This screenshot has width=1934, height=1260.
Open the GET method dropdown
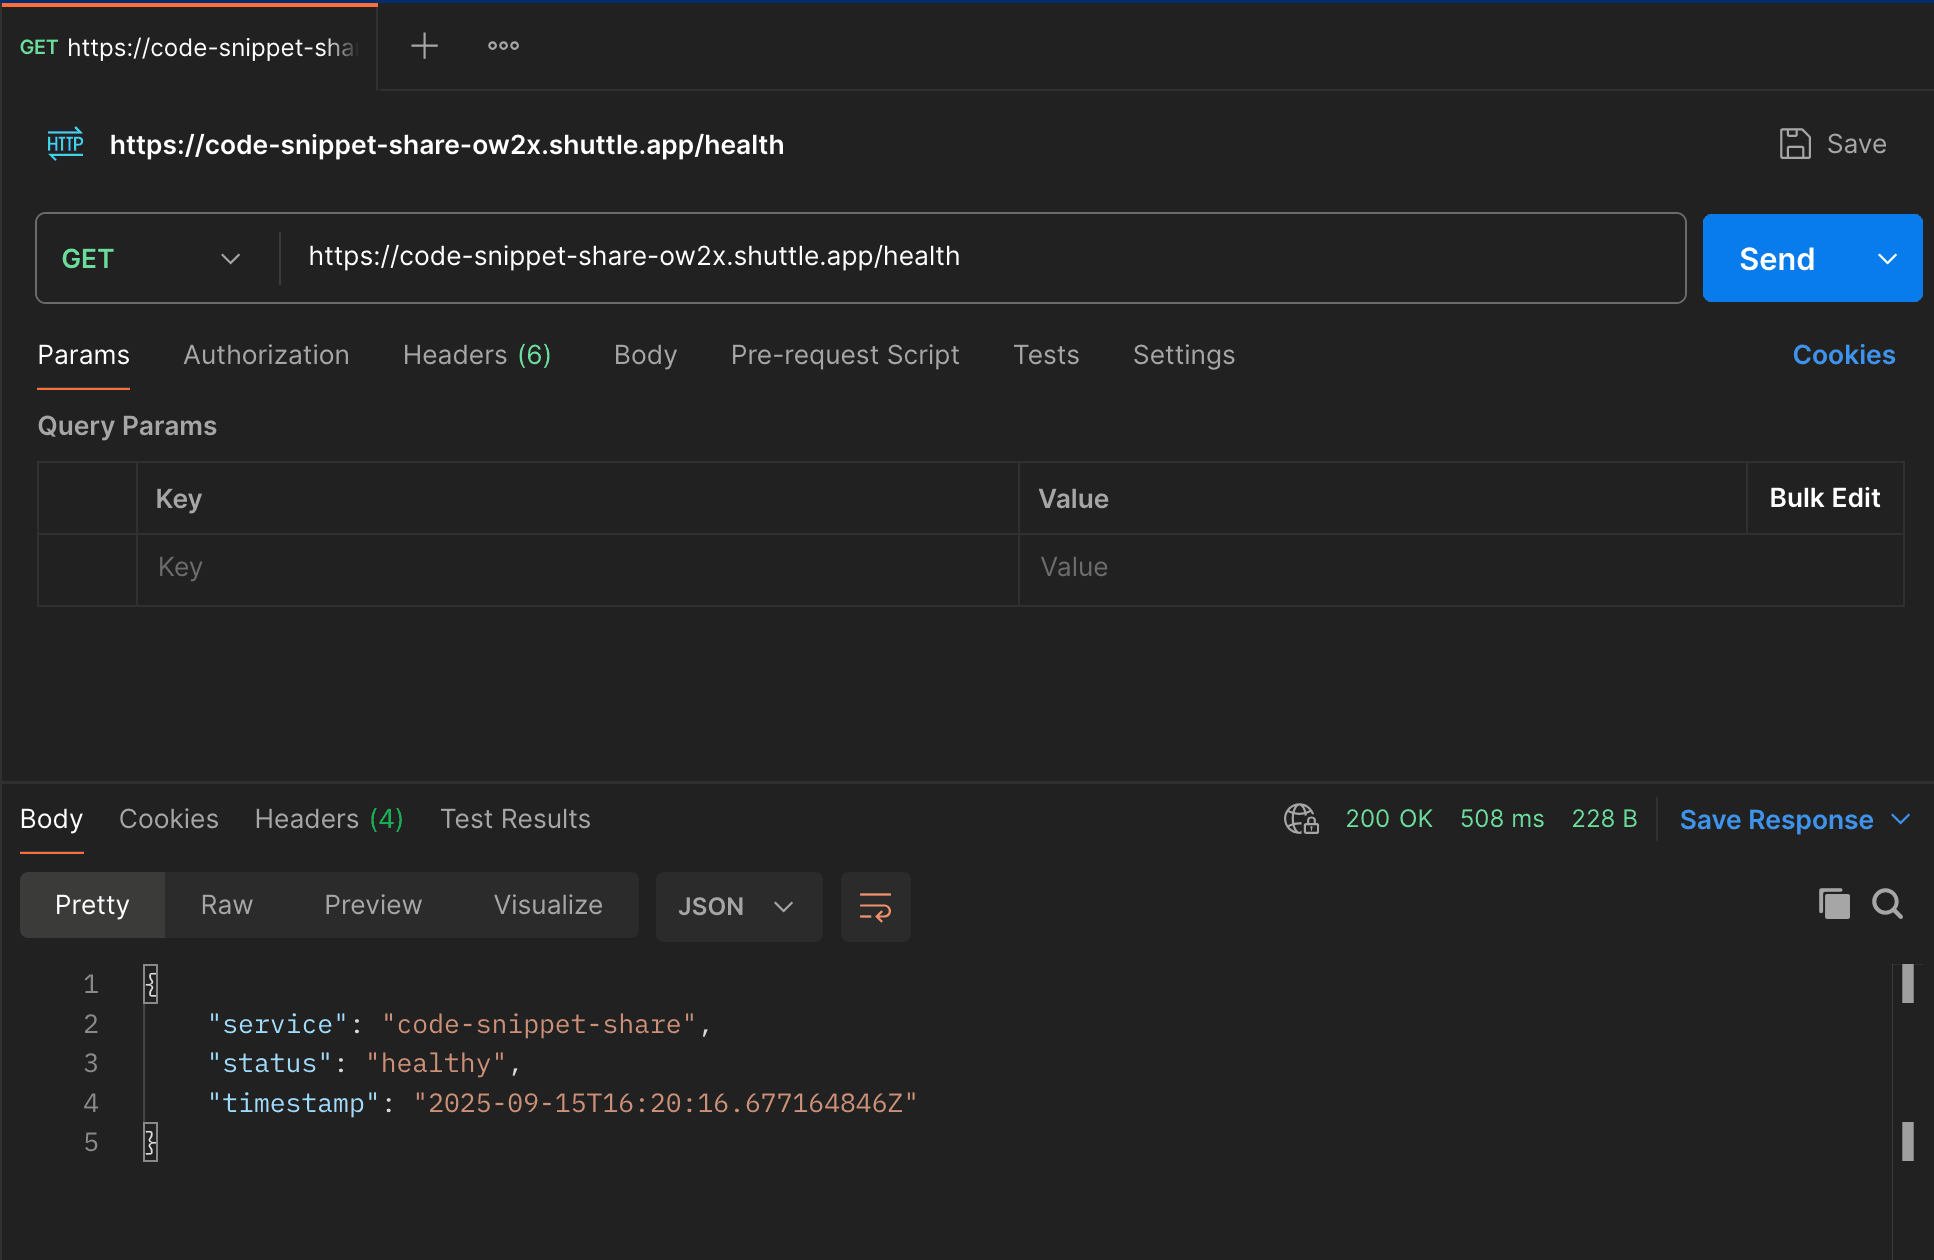click(230, 258)
